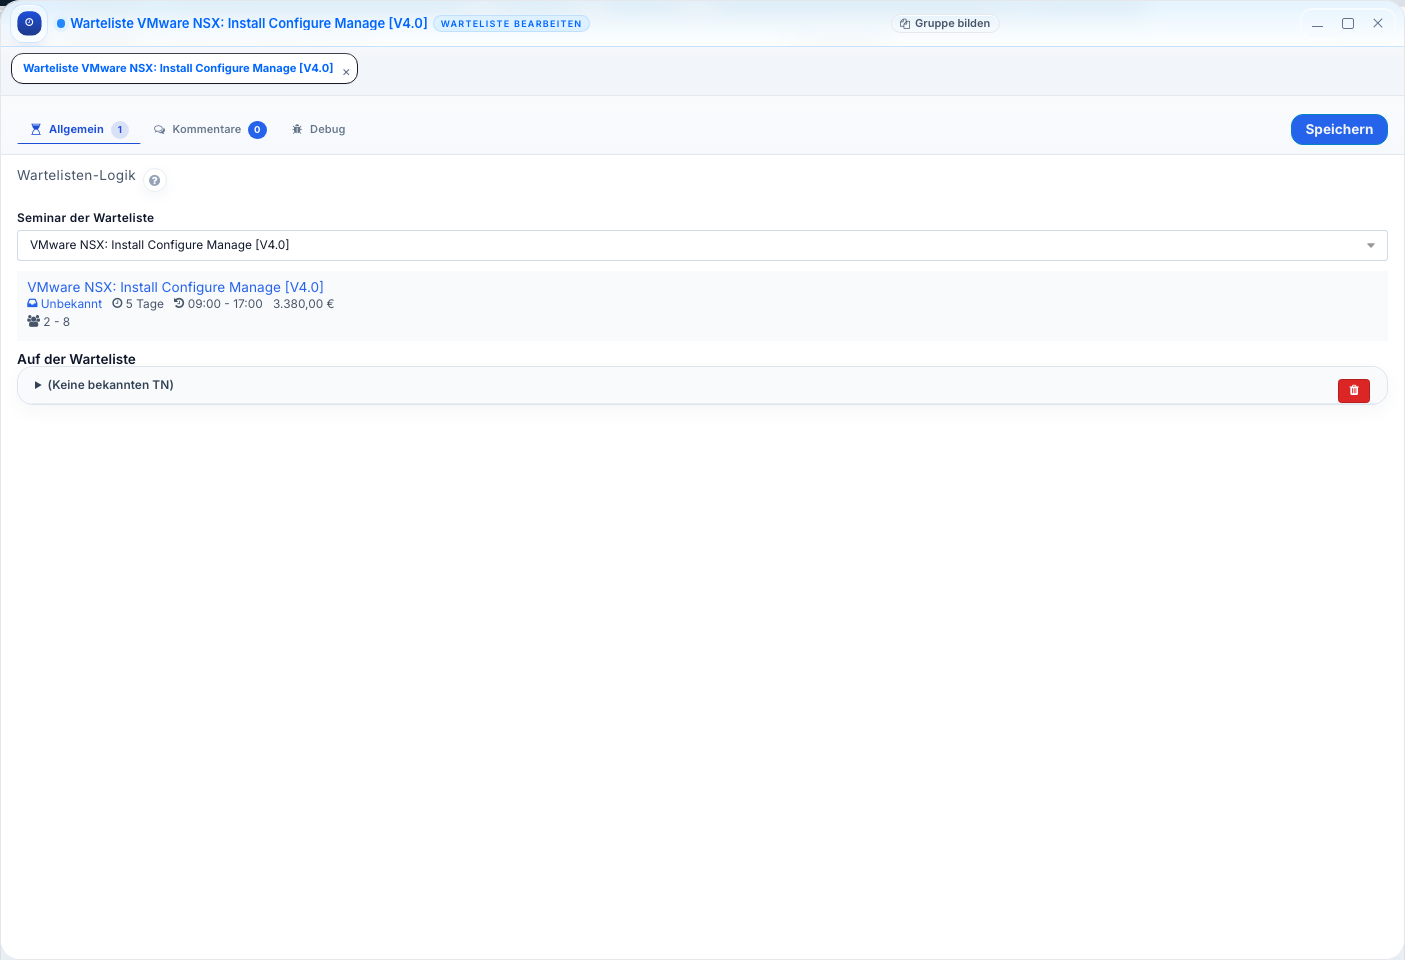Open the Wartelisten-Logik help question mark

(154, 181)
